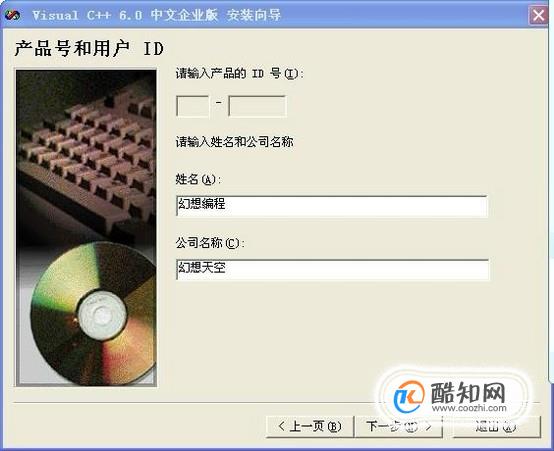Click the 请输入姓名和公司名称 instruction text

tap(235, 142)
